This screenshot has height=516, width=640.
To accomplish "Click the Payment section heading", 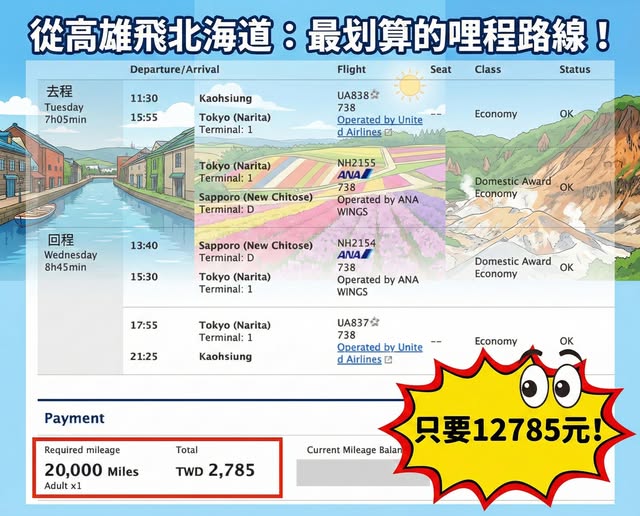I will [x=74, y=418].
